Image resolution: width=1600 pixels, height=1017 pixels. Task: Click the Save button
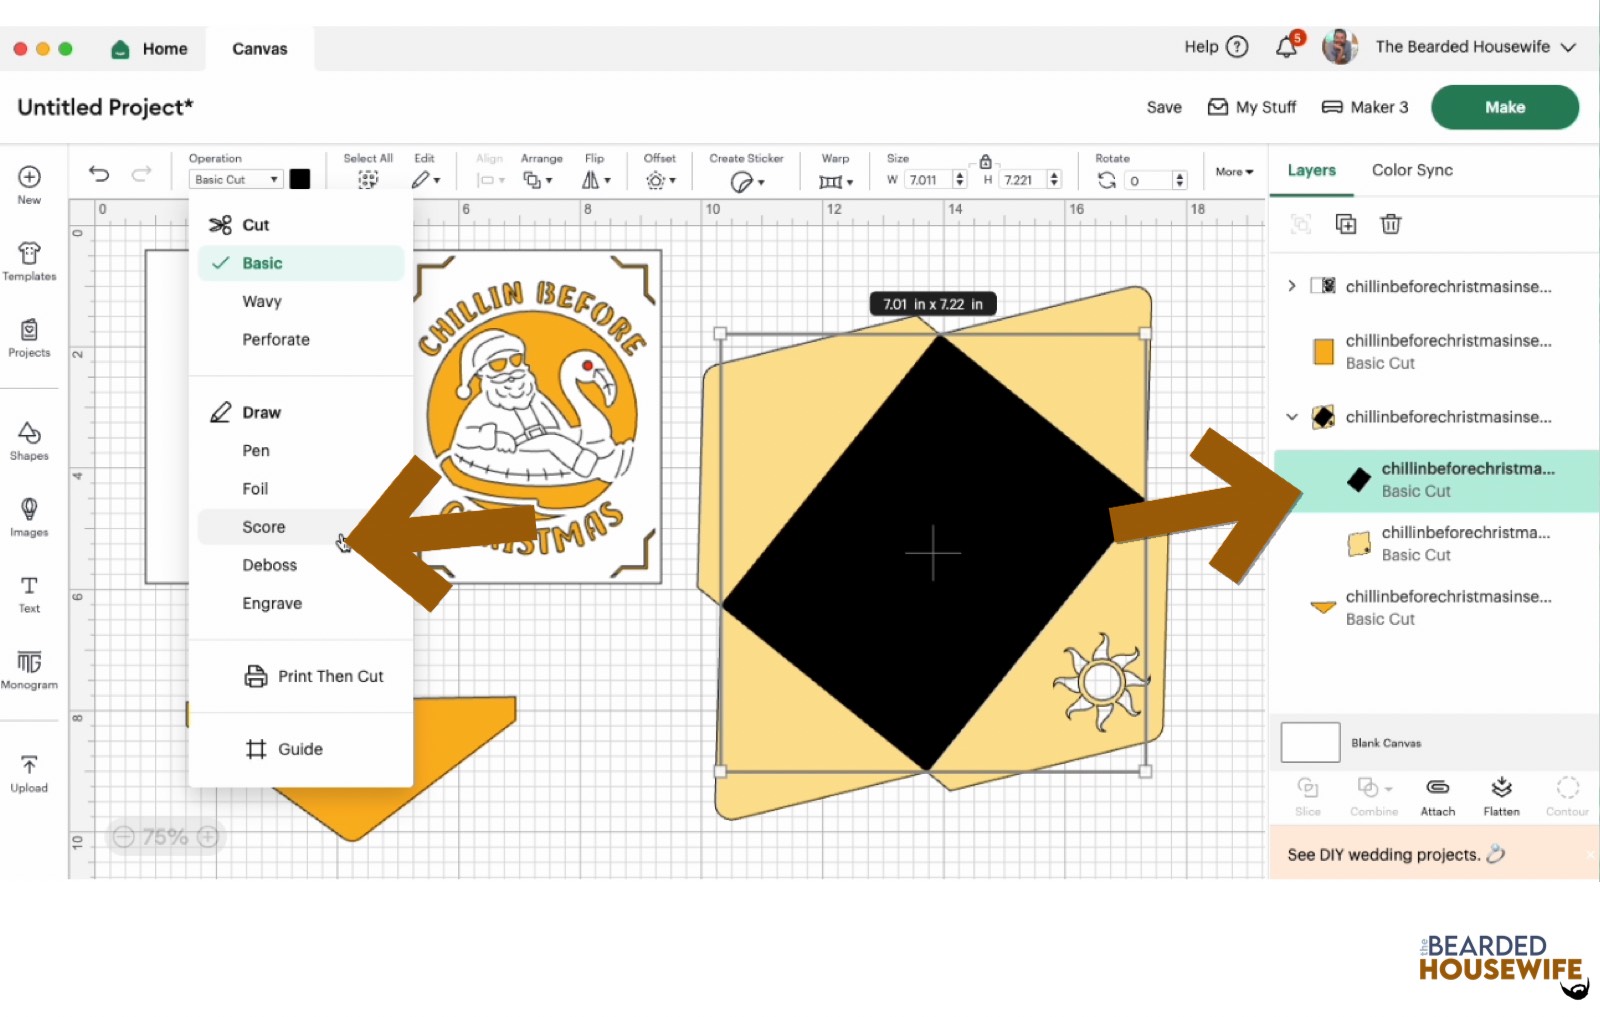tap(1164, 107)
